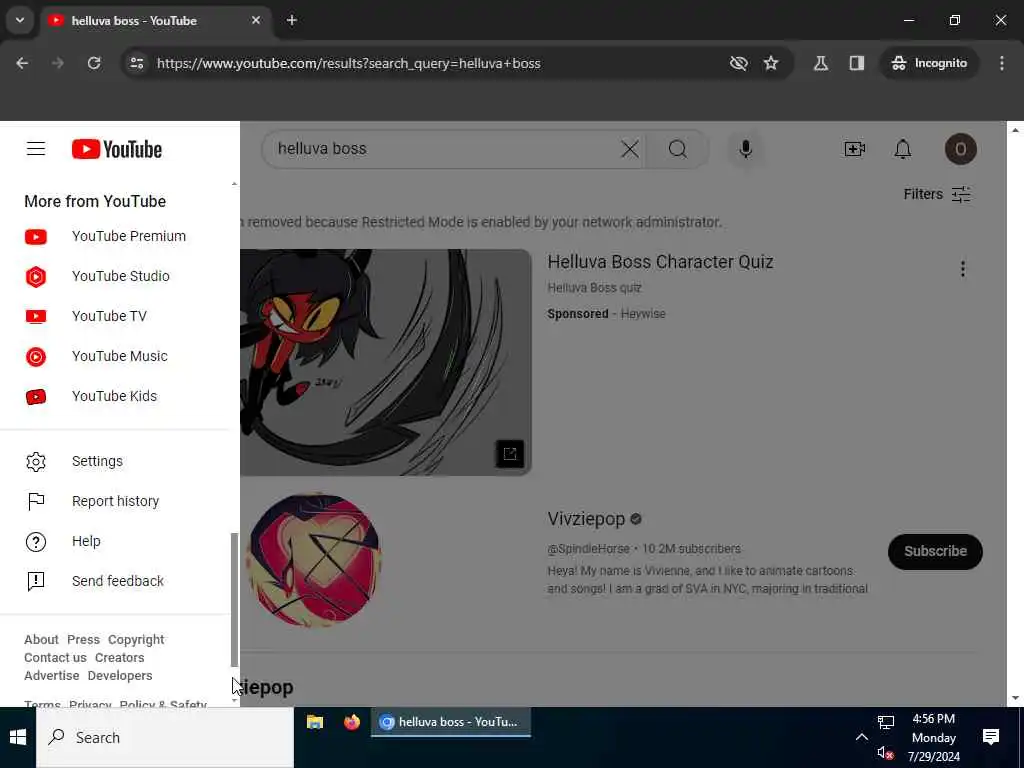Click the YouTube Music circle icon
Image resolution: width=1024 pixels, height=768 pixels.
36,357
